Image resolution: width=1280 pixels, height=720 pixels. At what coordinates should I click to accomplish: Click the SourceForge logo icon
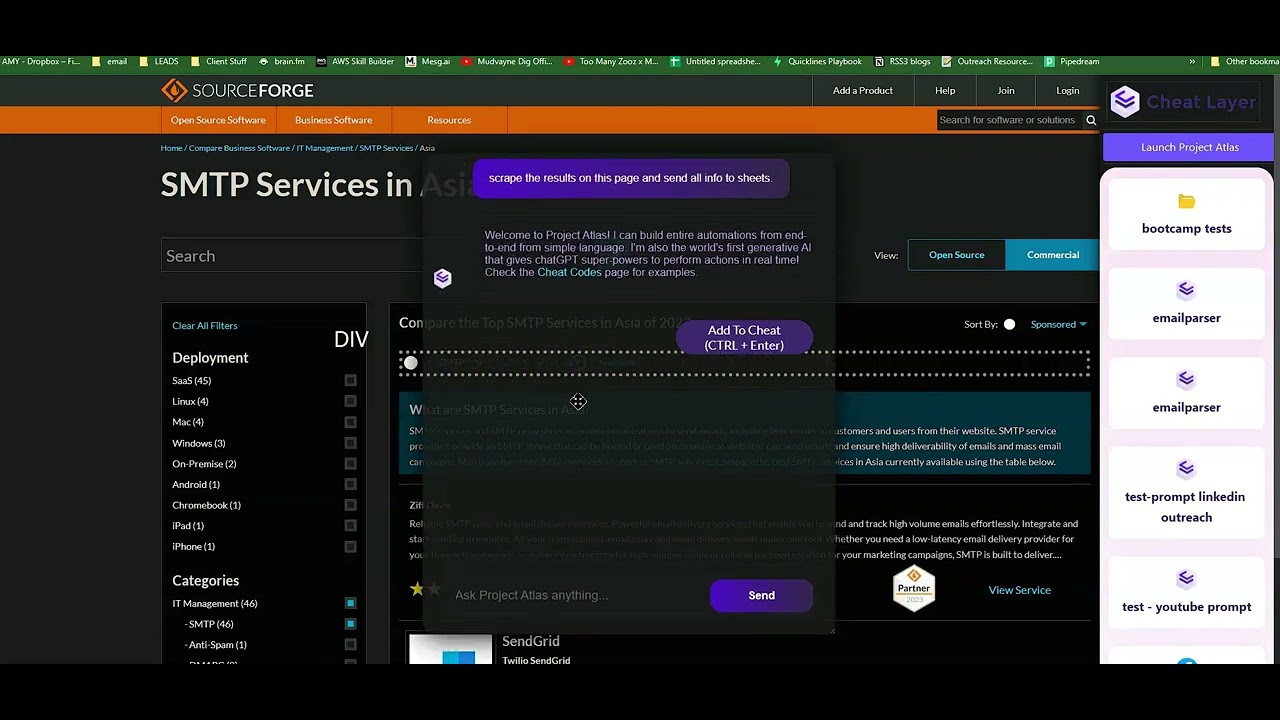[174, 90]
